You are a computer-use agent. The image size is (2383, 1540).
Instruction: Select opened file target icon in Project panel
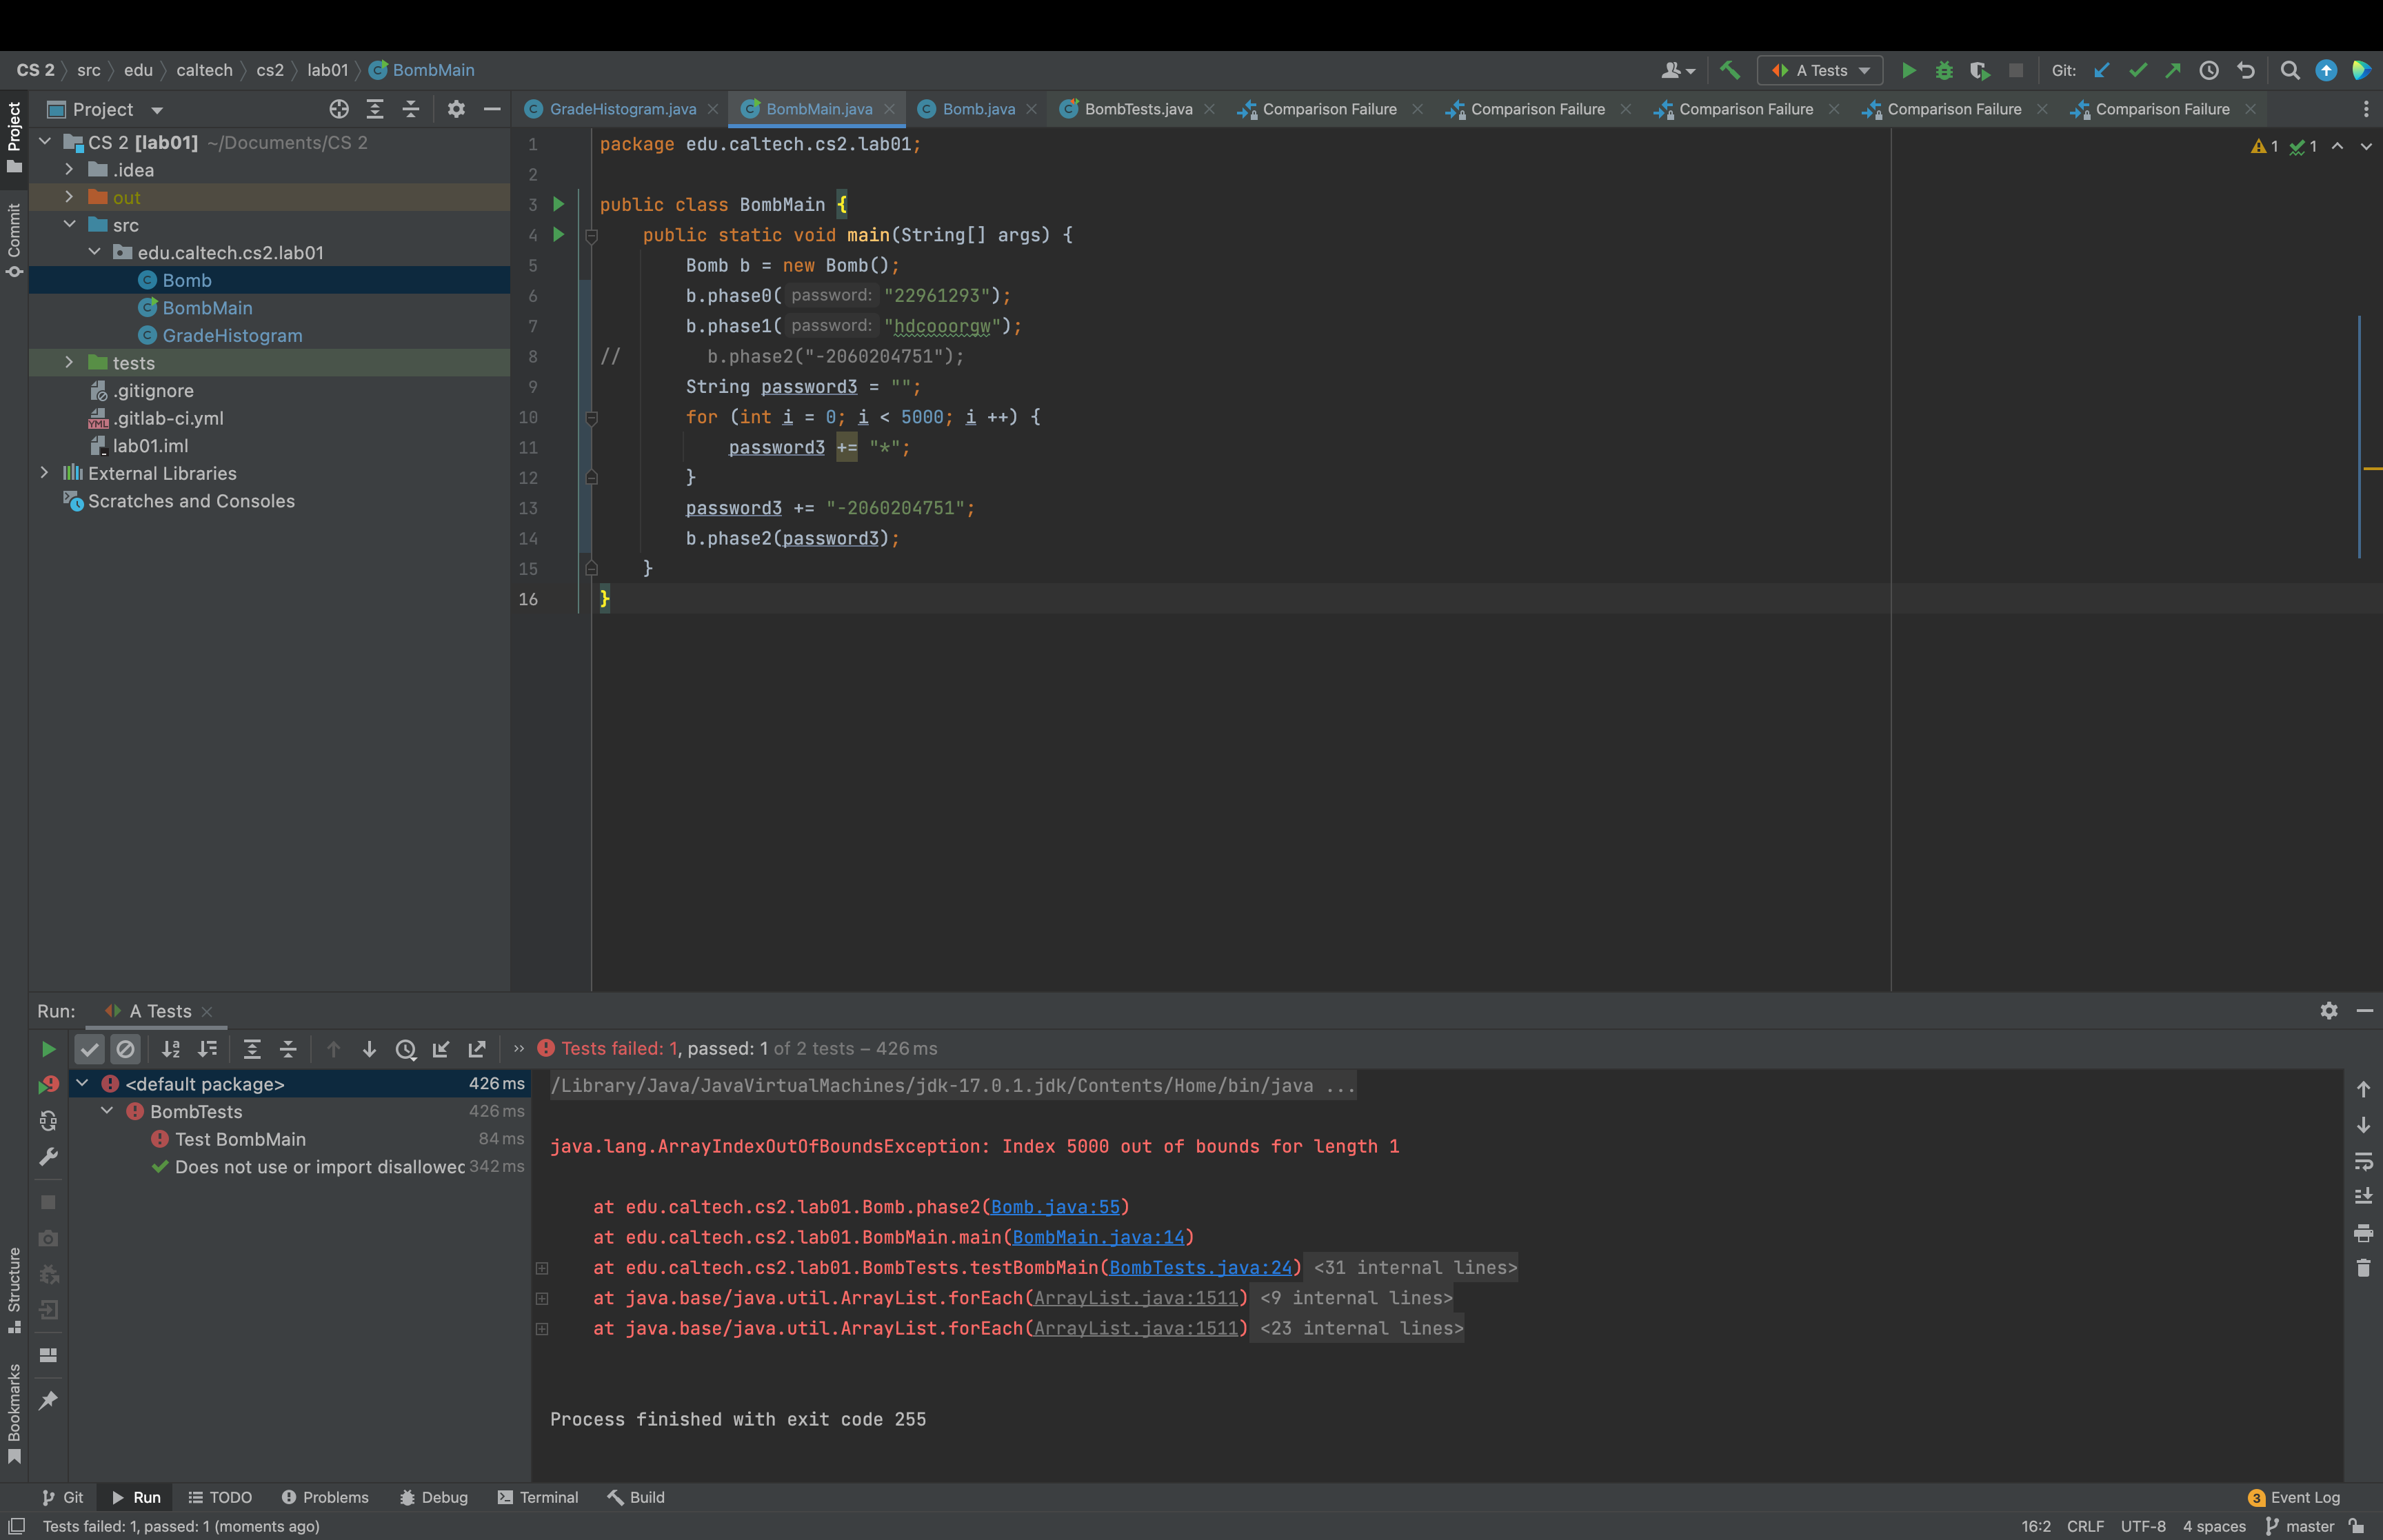click(x=339, y=109)
